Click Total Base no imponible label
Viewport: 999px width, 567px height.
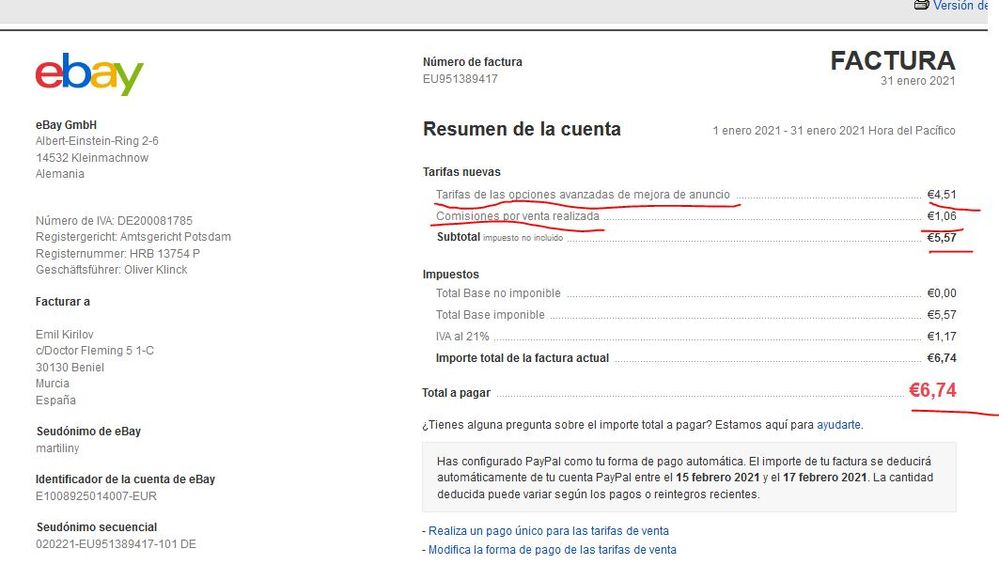(x=498, y=294)
